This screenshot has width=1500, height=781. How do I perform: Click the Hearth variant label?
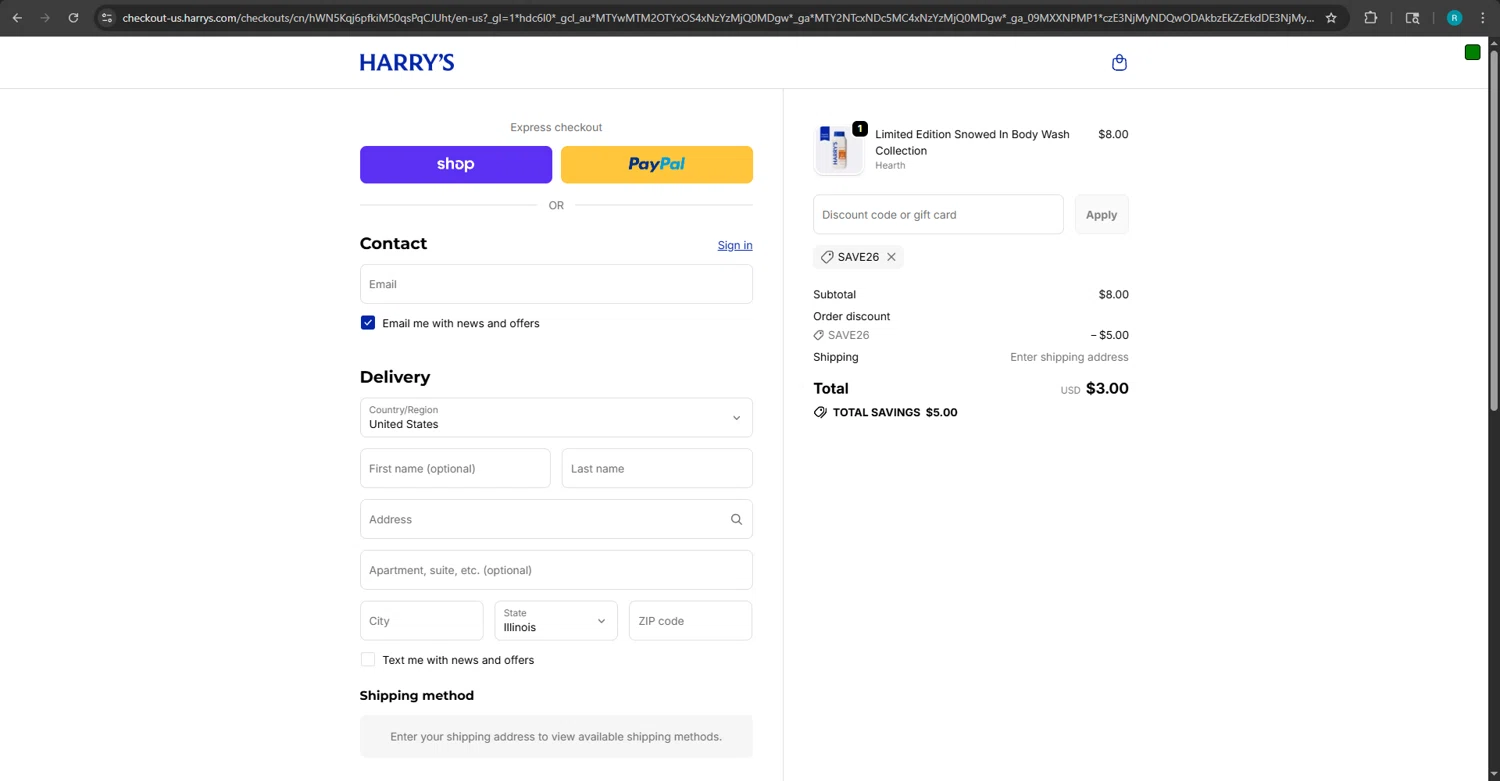click(x=890, y=165)
